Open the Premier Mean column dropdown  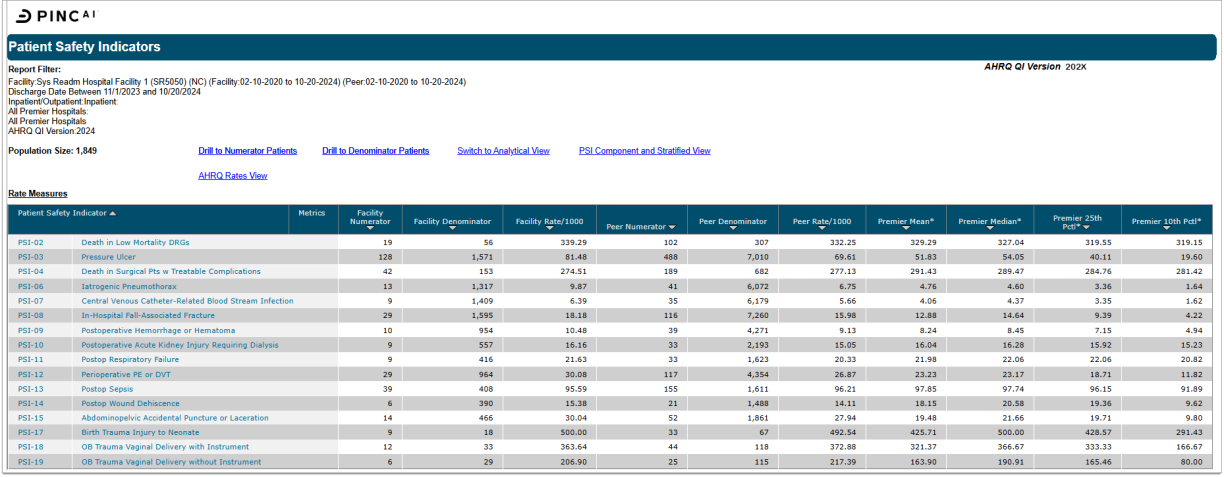point(905,227)
